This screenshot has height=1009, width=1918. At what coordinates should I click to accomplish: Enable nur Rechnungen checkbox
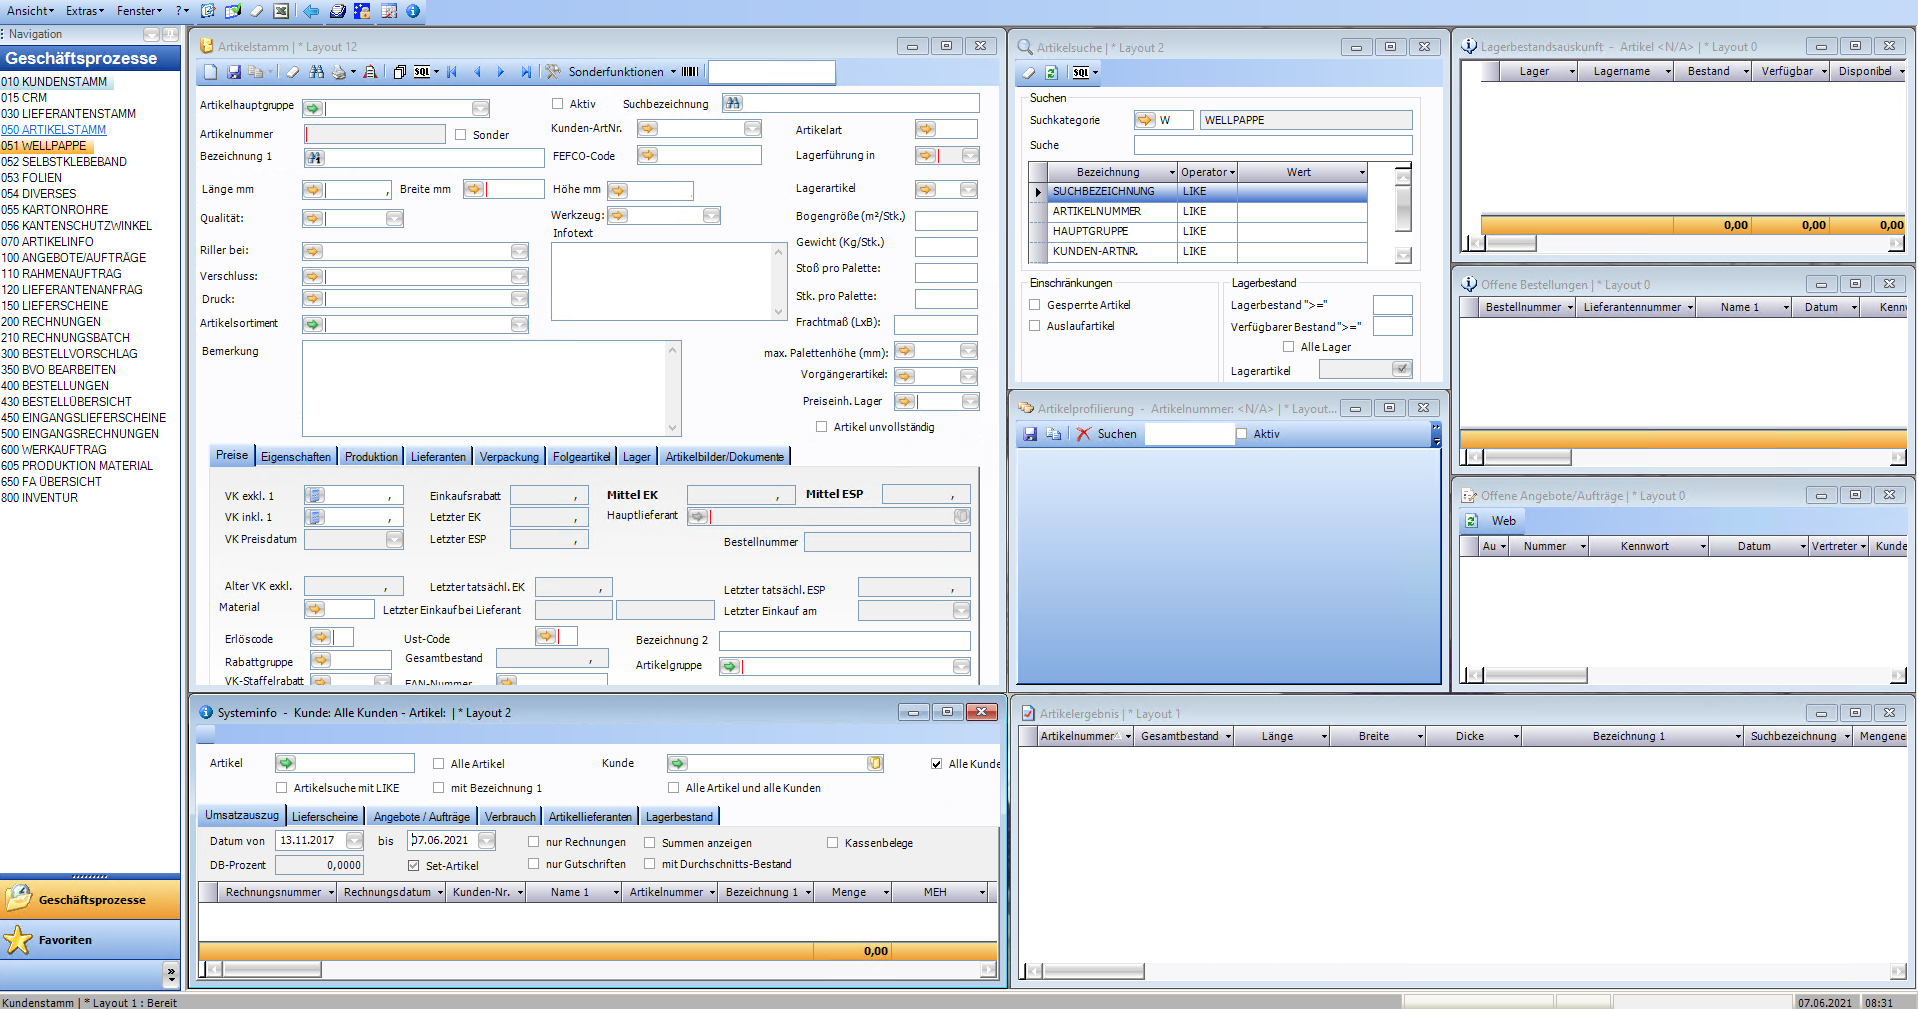tap(534, 842)
